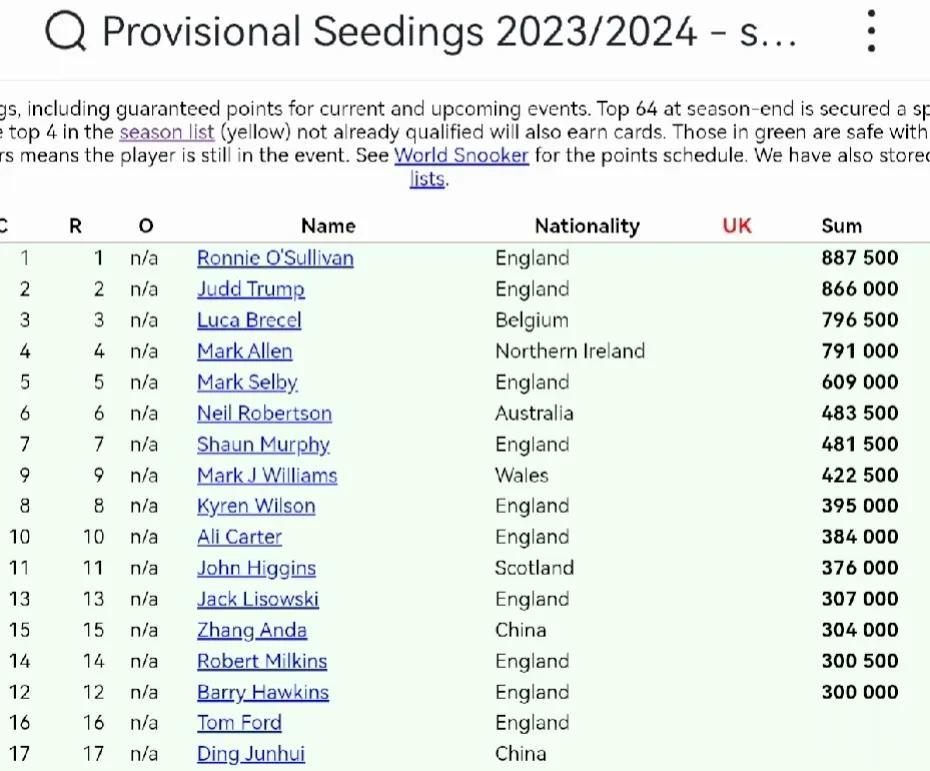
Task: Tap the Provisional Seedings search field
Action: pos(449,31)
